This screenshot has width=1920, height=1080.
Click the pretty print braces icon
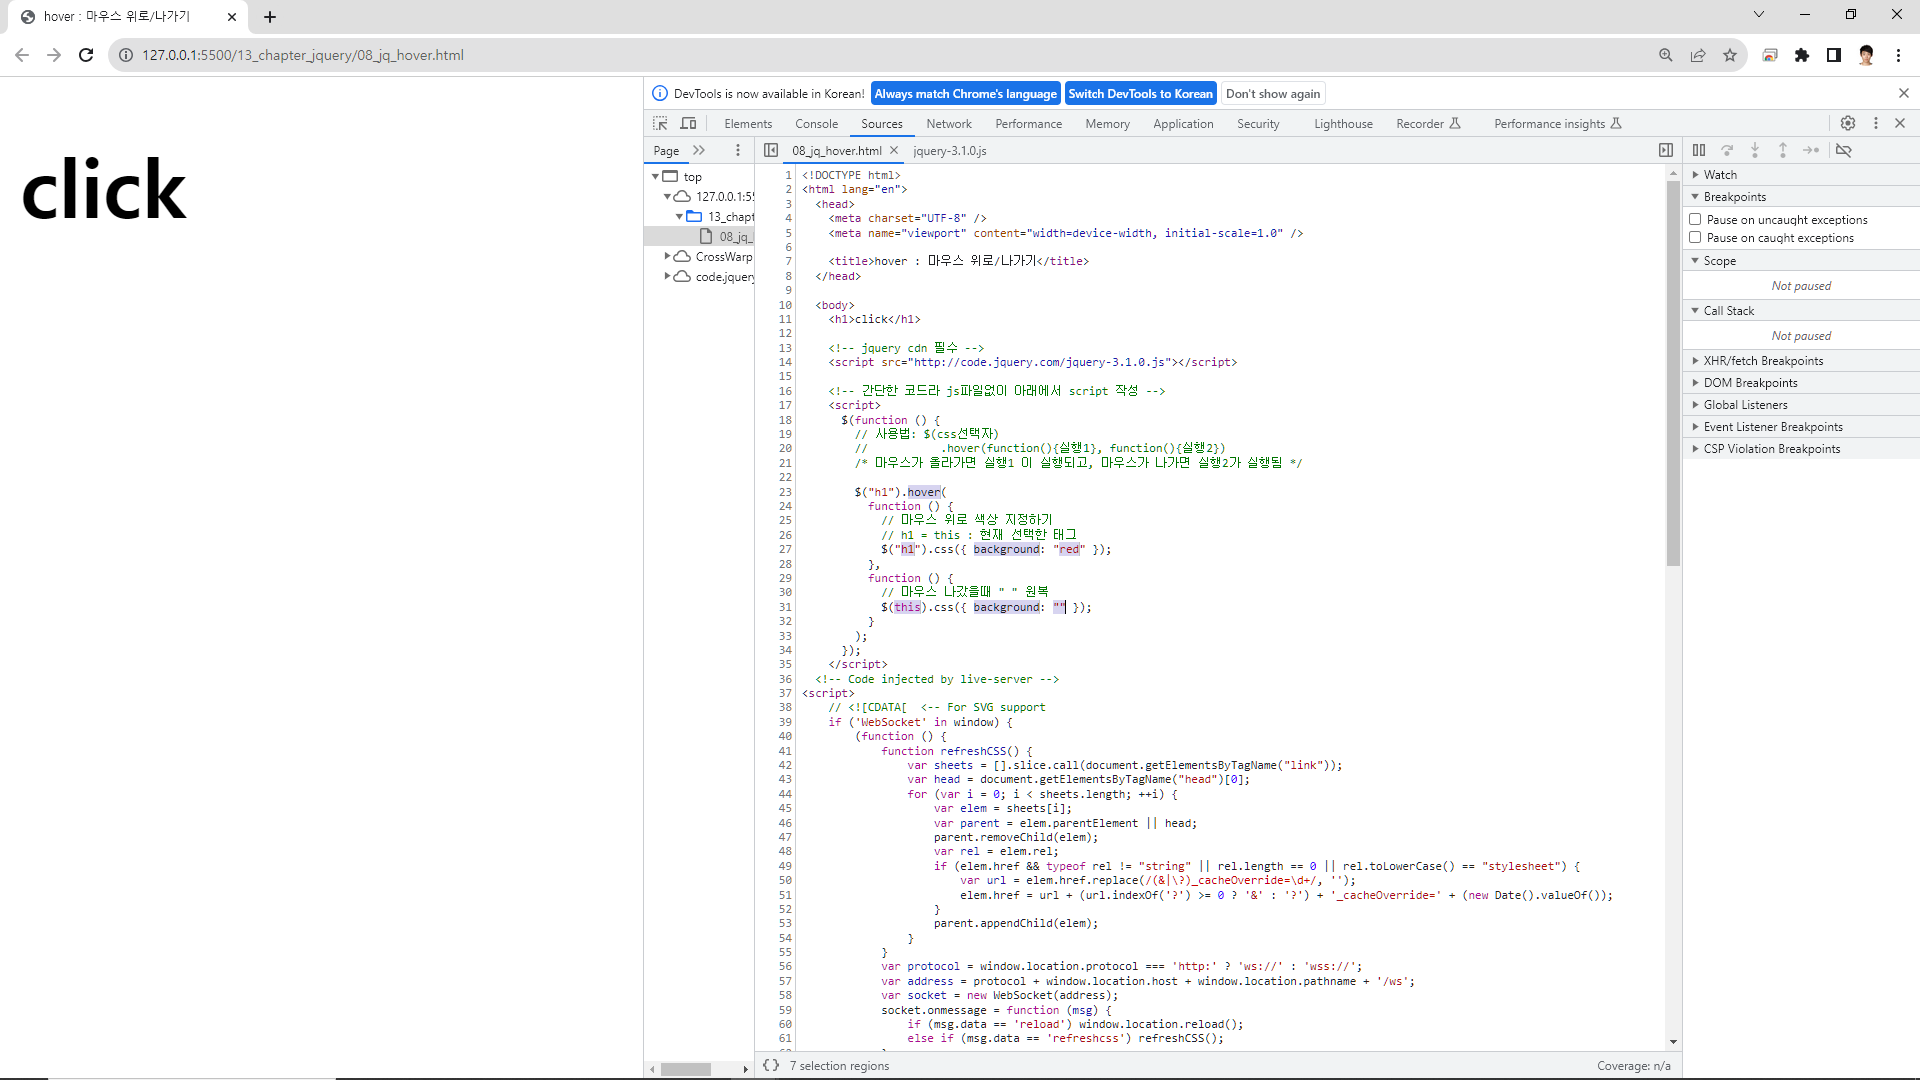click(x=771, y=1065)
